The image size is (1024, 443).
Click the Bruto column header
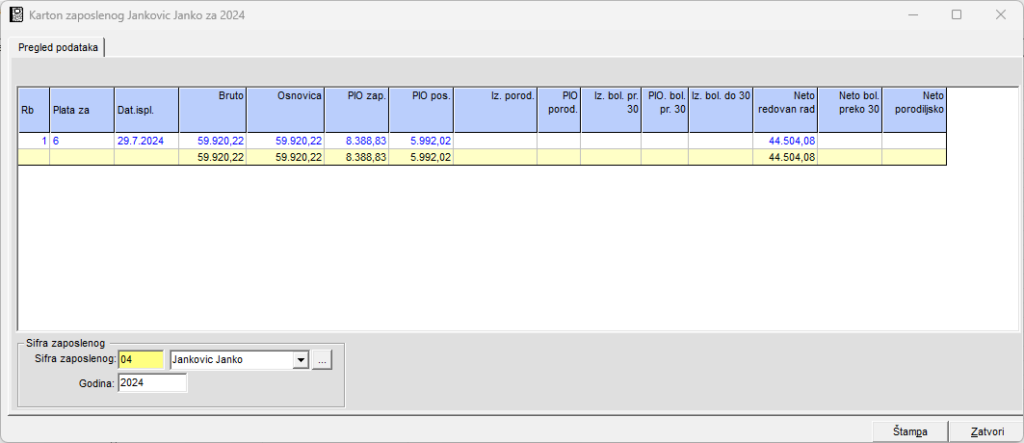[214, 109]
